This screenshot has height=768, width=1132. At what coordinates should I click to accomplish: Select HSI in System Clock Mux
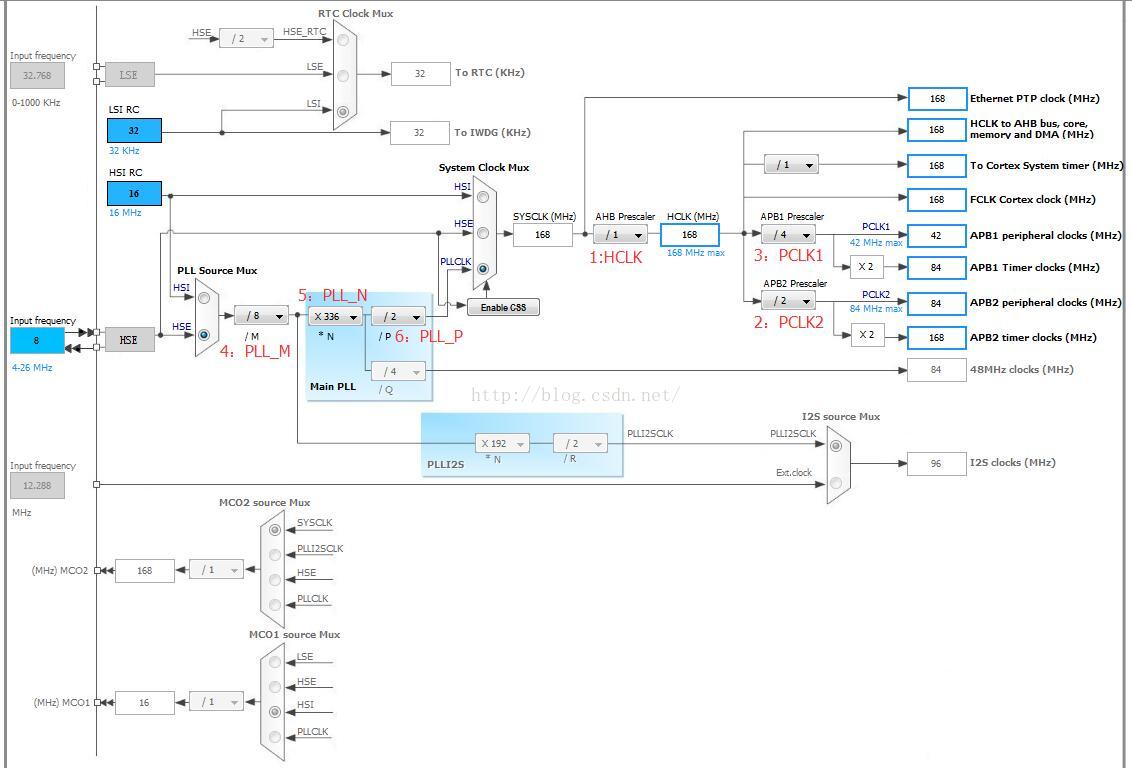coord(483,196)
